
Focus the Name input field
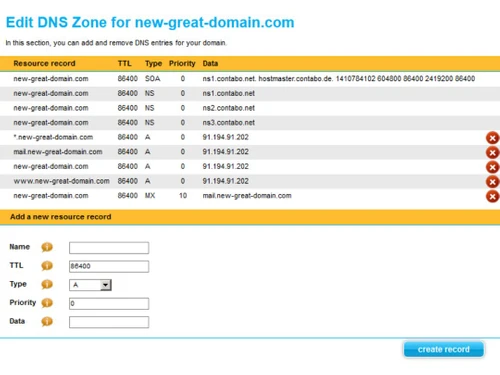[109, 248]
